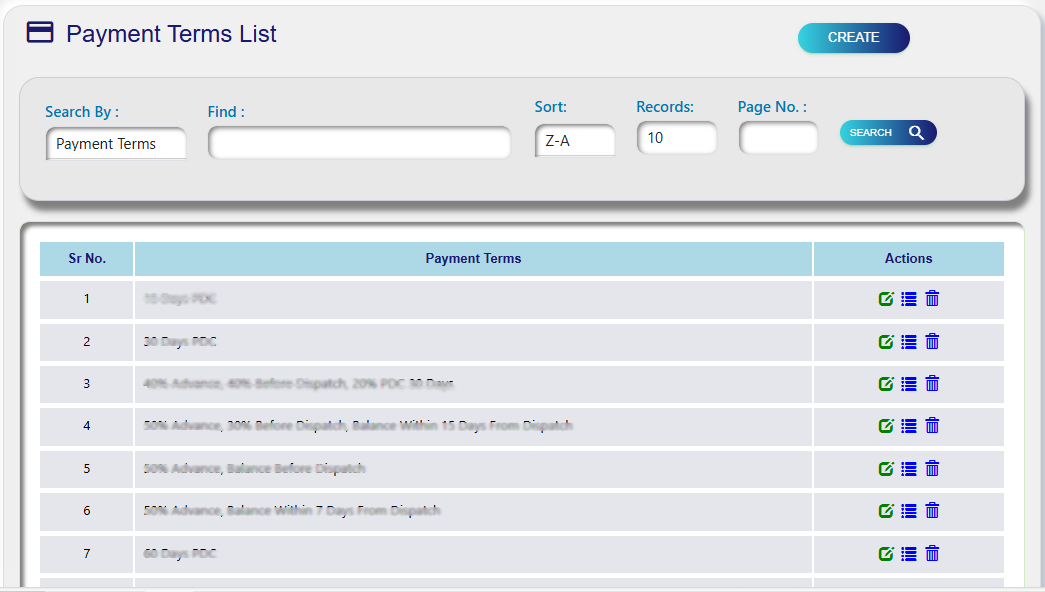This screenshot has width=1045, height=592.
Task: Click the card icon beside Payment Terms List
Action: (40, 32)
